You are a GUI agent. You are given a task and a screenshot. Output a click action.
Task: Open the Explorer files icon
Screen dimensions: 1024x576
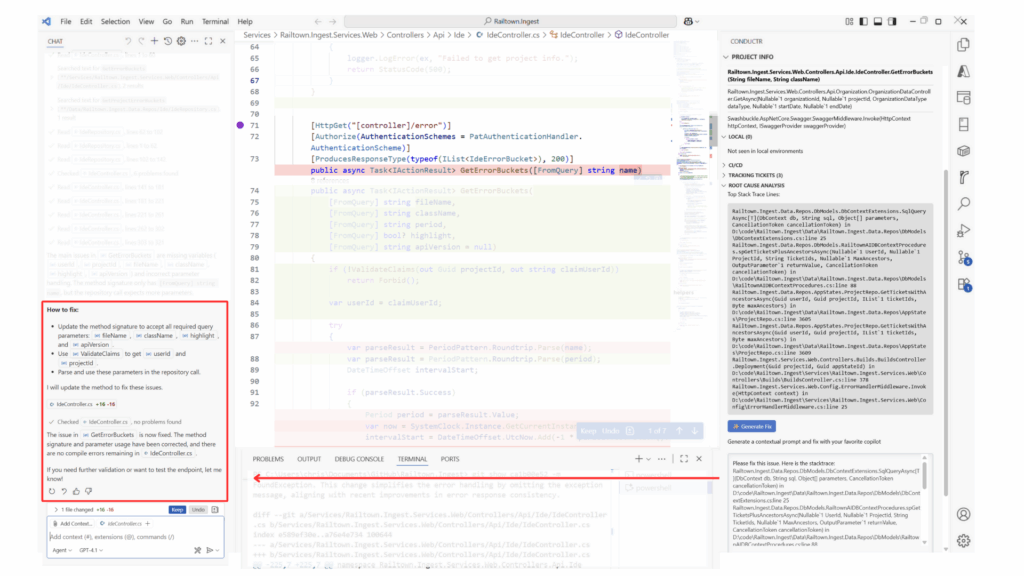coord(963,45)
